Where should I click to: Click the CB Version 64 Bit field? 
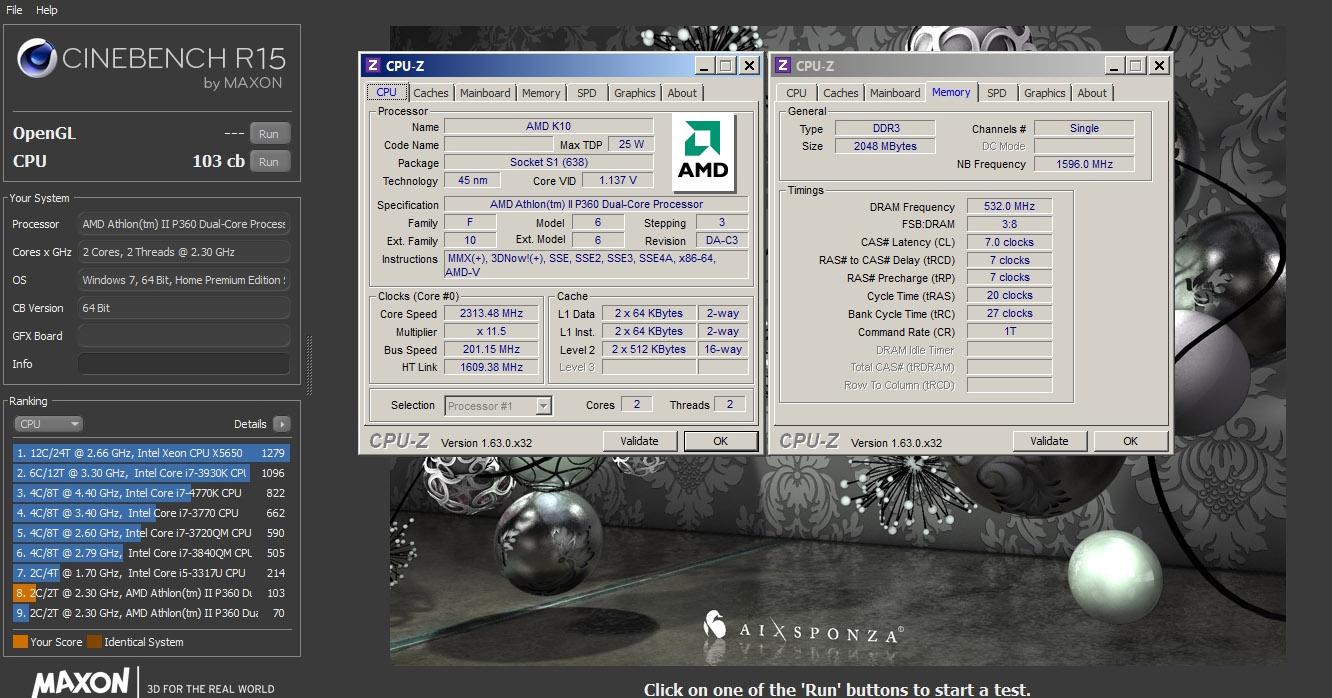pyautogui.click(x=184, y=308)
